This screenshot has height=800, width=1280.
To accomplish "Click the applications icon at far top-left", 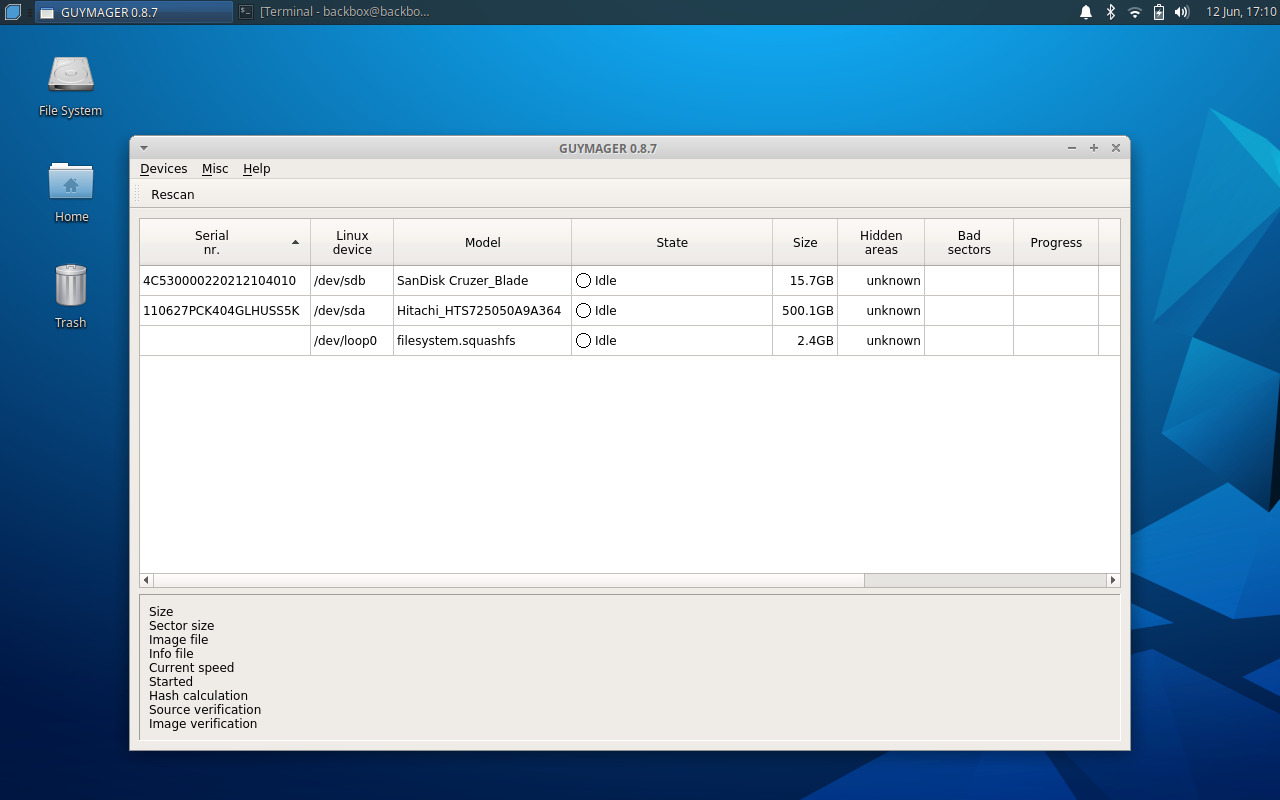I will pos(11,12).
